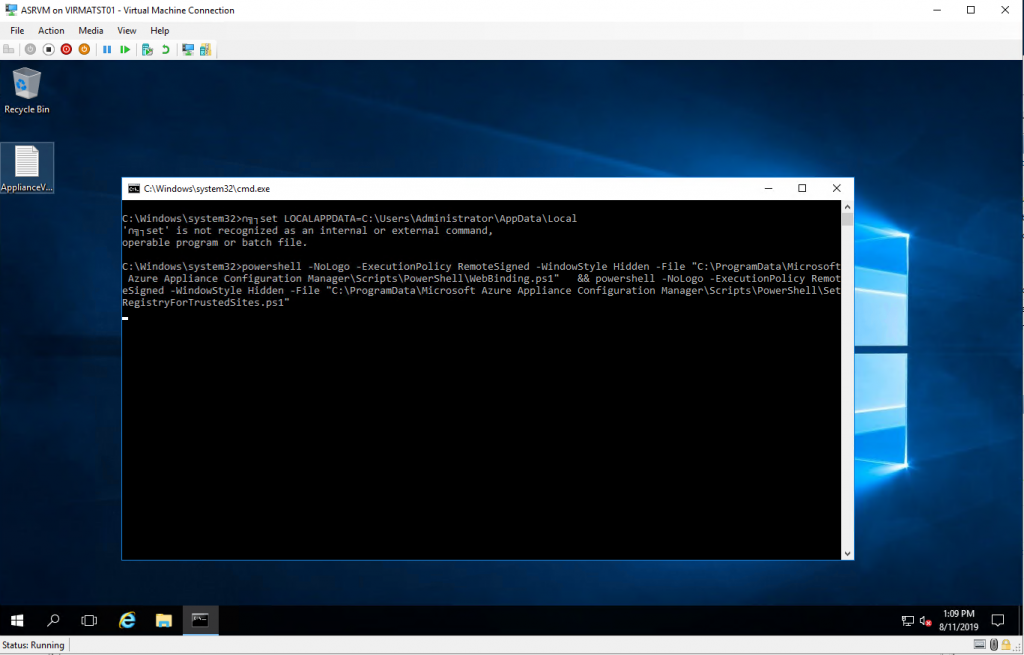The height and width of the screenshot is (655, 1024).
Task: Open the Media menu
Action: [91, 31]
